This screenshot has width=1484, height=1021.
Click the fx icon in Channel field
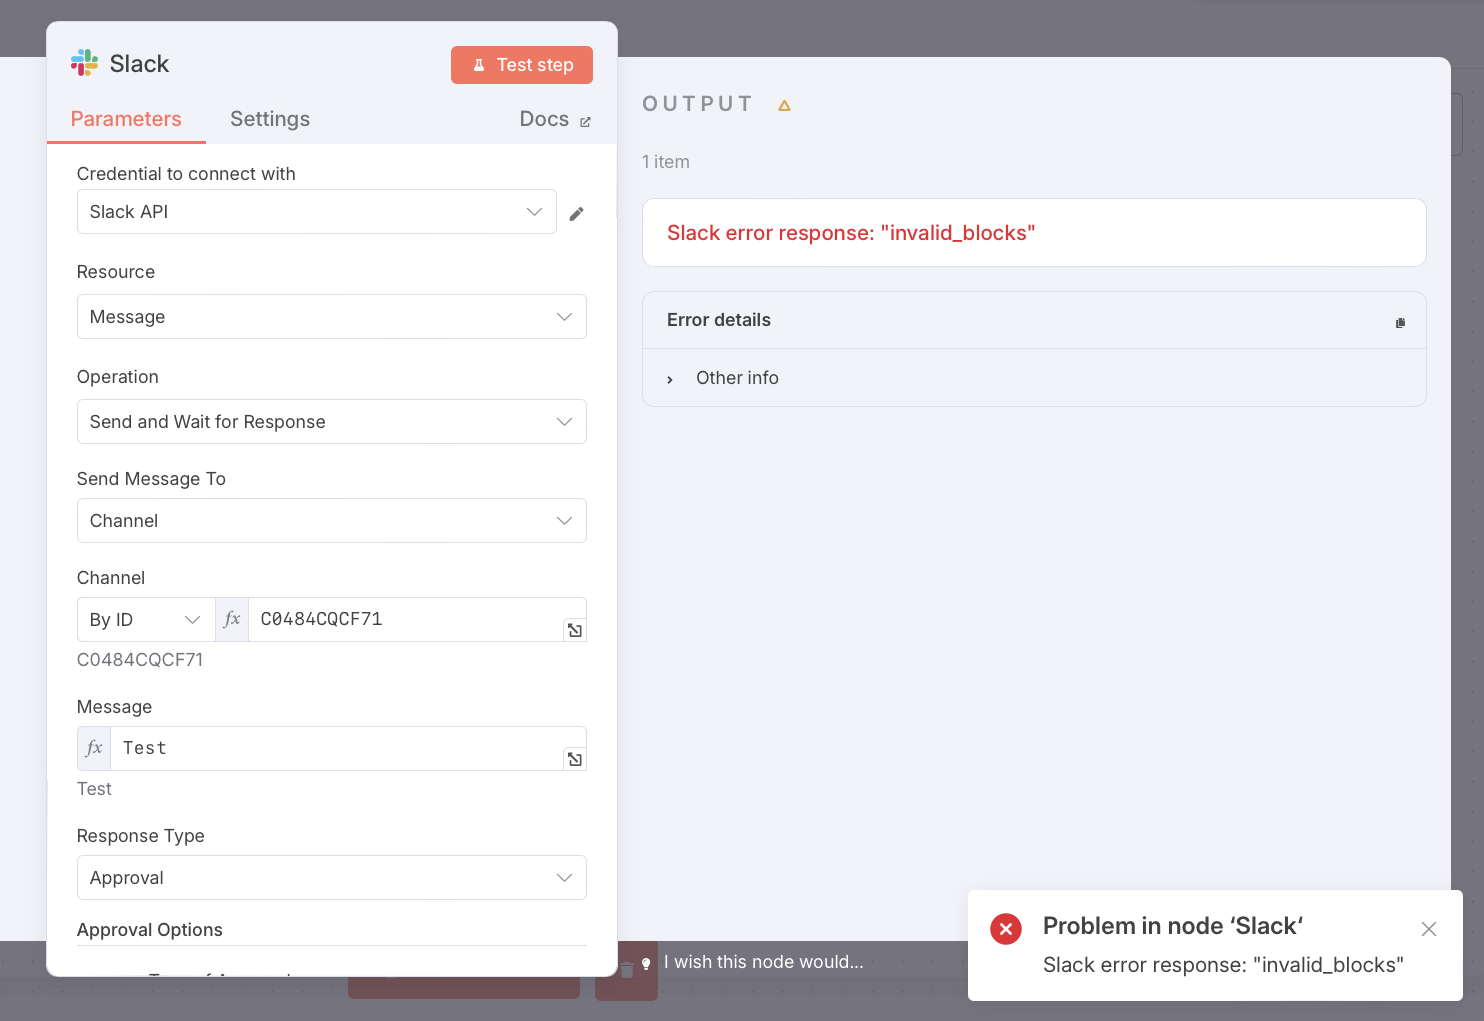232,619
